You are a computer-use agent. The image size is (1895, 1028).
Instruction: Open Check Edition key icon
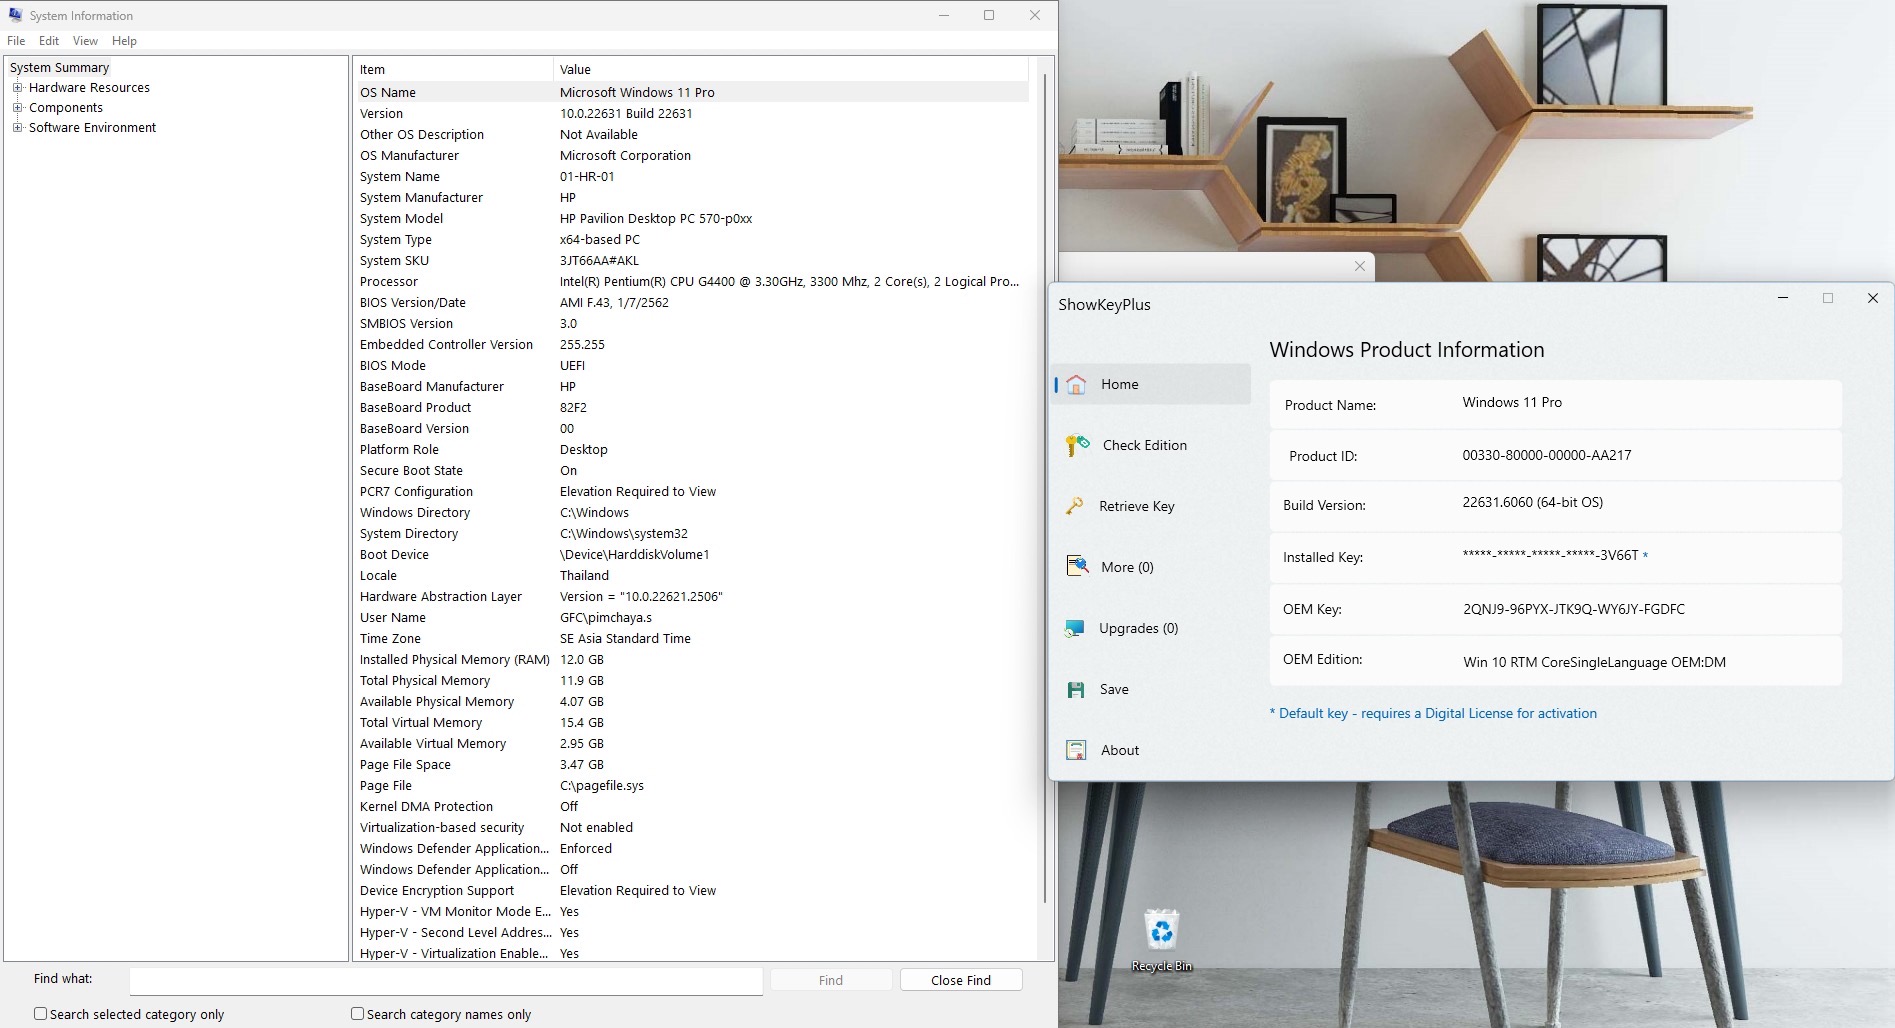point(1077,445)
